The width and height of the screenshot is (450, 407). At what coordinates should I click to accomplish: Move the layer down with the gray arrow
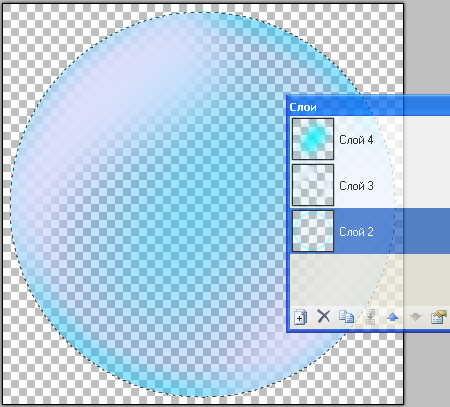(415, 317)
